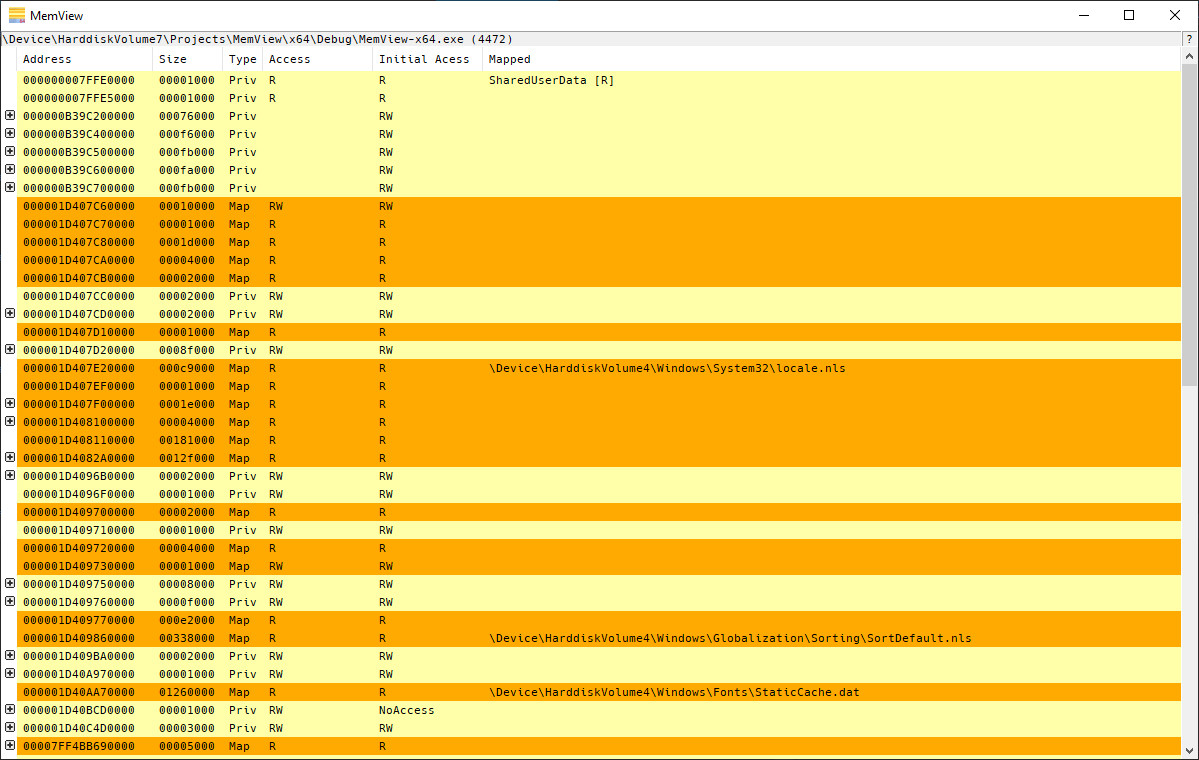Click the scrollbar down arrow
1199x760 pixels.
(1189, 750)
